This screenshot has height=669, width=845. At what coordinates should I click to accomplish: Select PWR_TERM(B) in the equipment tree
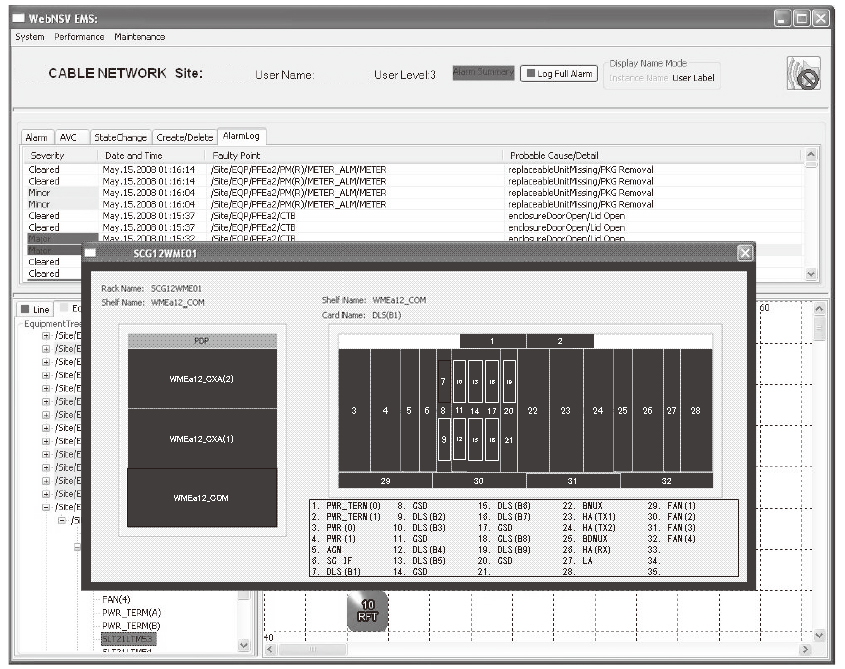[131, 626]
